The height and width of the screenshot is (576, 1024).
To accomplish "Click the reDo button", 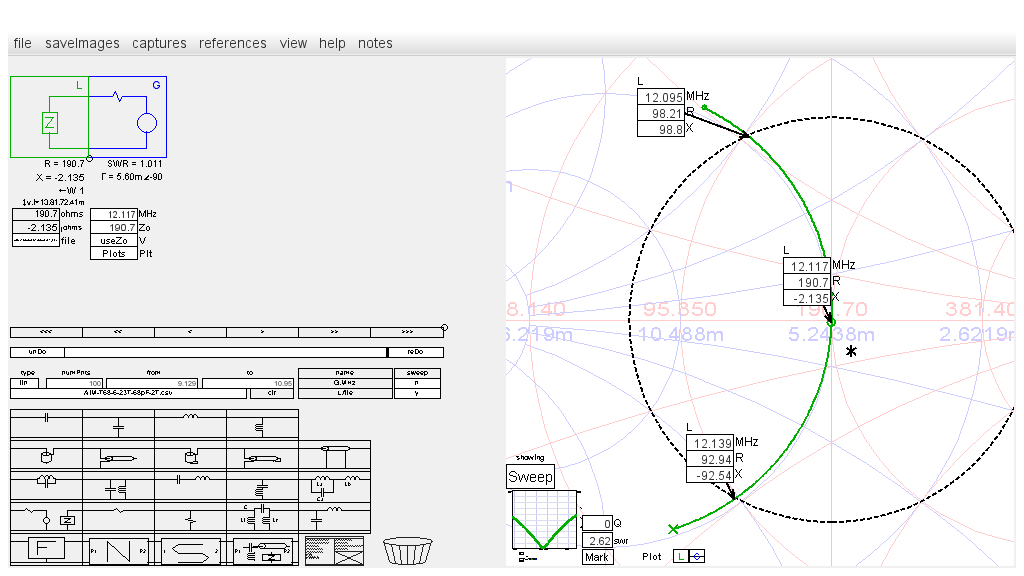I will click(415, 353).
